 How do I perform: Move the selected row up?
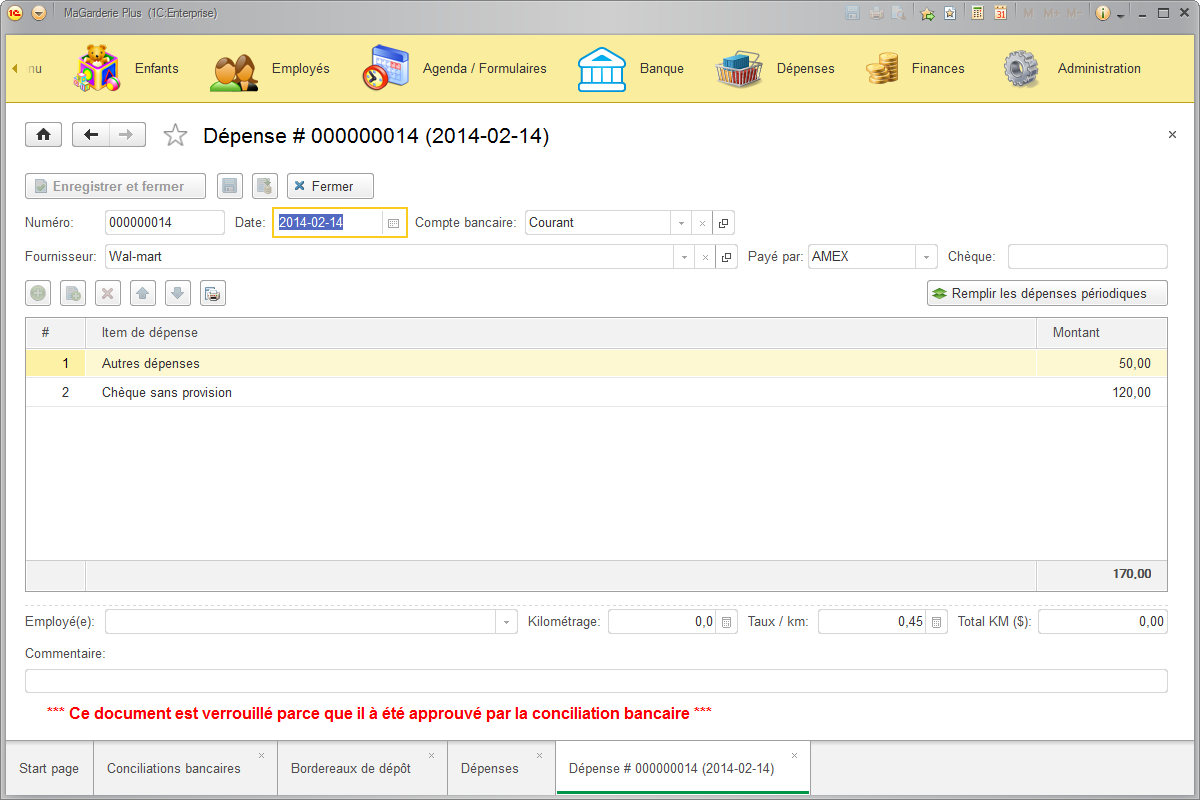tap(142, 293)
